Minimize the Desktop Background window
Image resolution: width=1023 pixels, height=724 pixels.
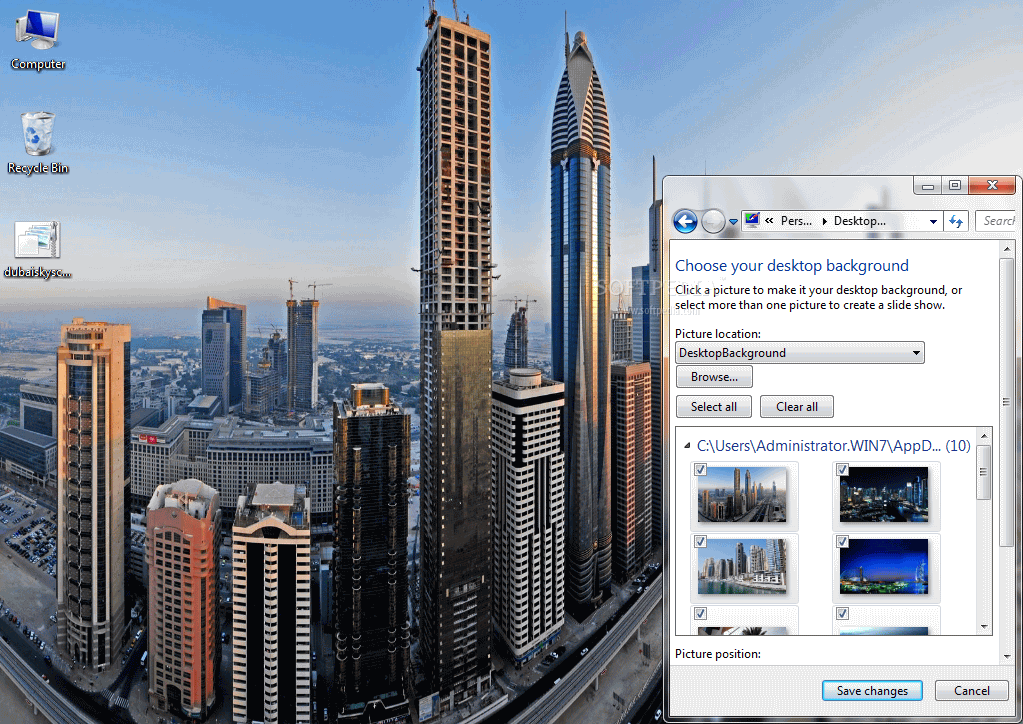928,186
